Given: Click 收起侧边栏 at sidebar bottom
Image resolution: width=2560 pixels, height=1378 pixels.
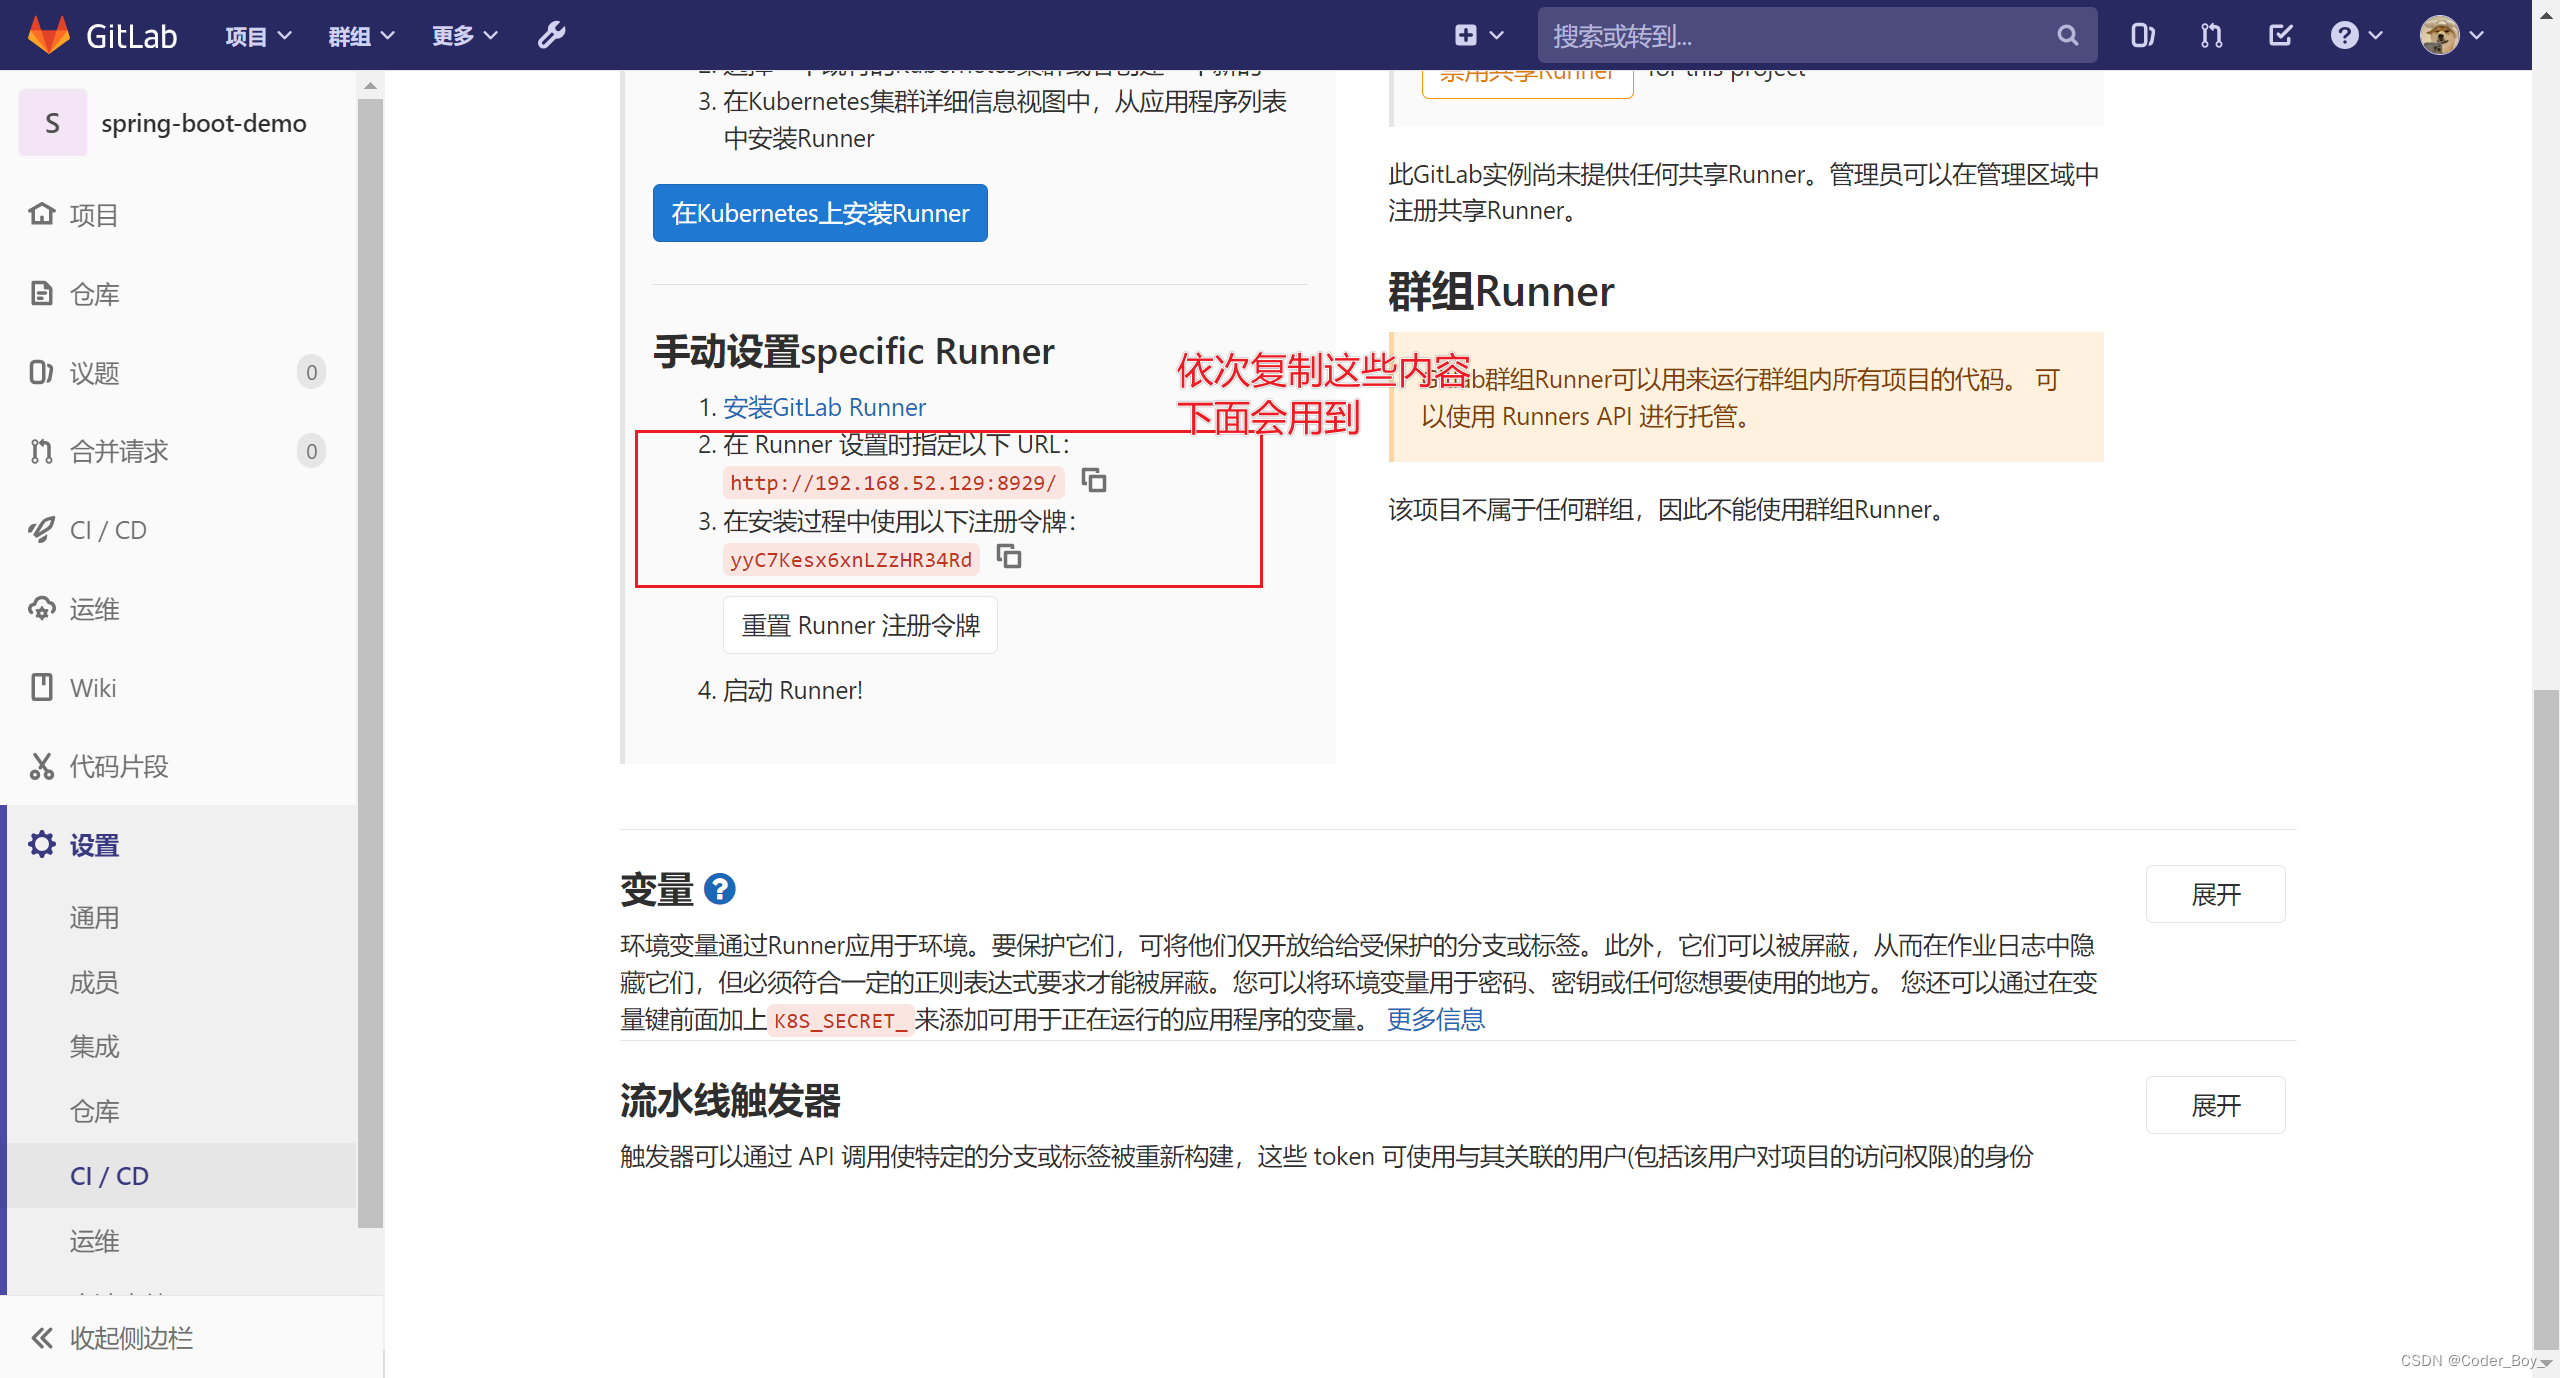Looking at the screenshot, I should [x=131, y=1338].
